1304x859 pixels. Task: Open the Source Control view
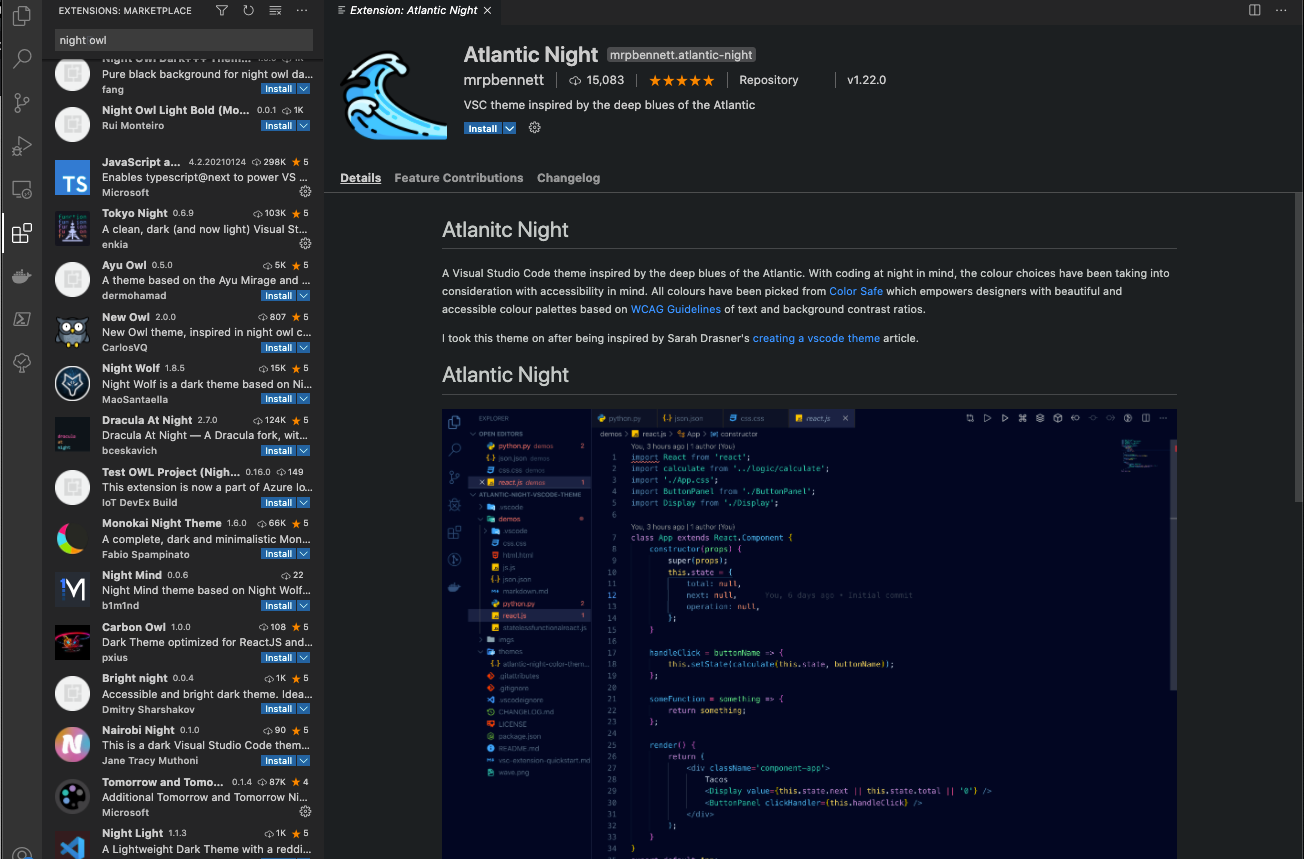click(x=21, y=103)
